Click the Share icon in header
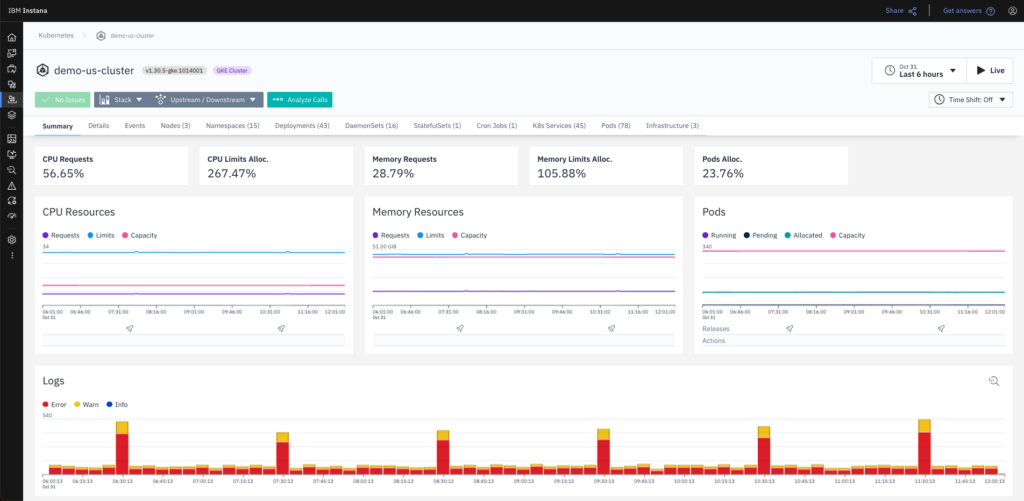1024x501 pixels. coord(912,11)
